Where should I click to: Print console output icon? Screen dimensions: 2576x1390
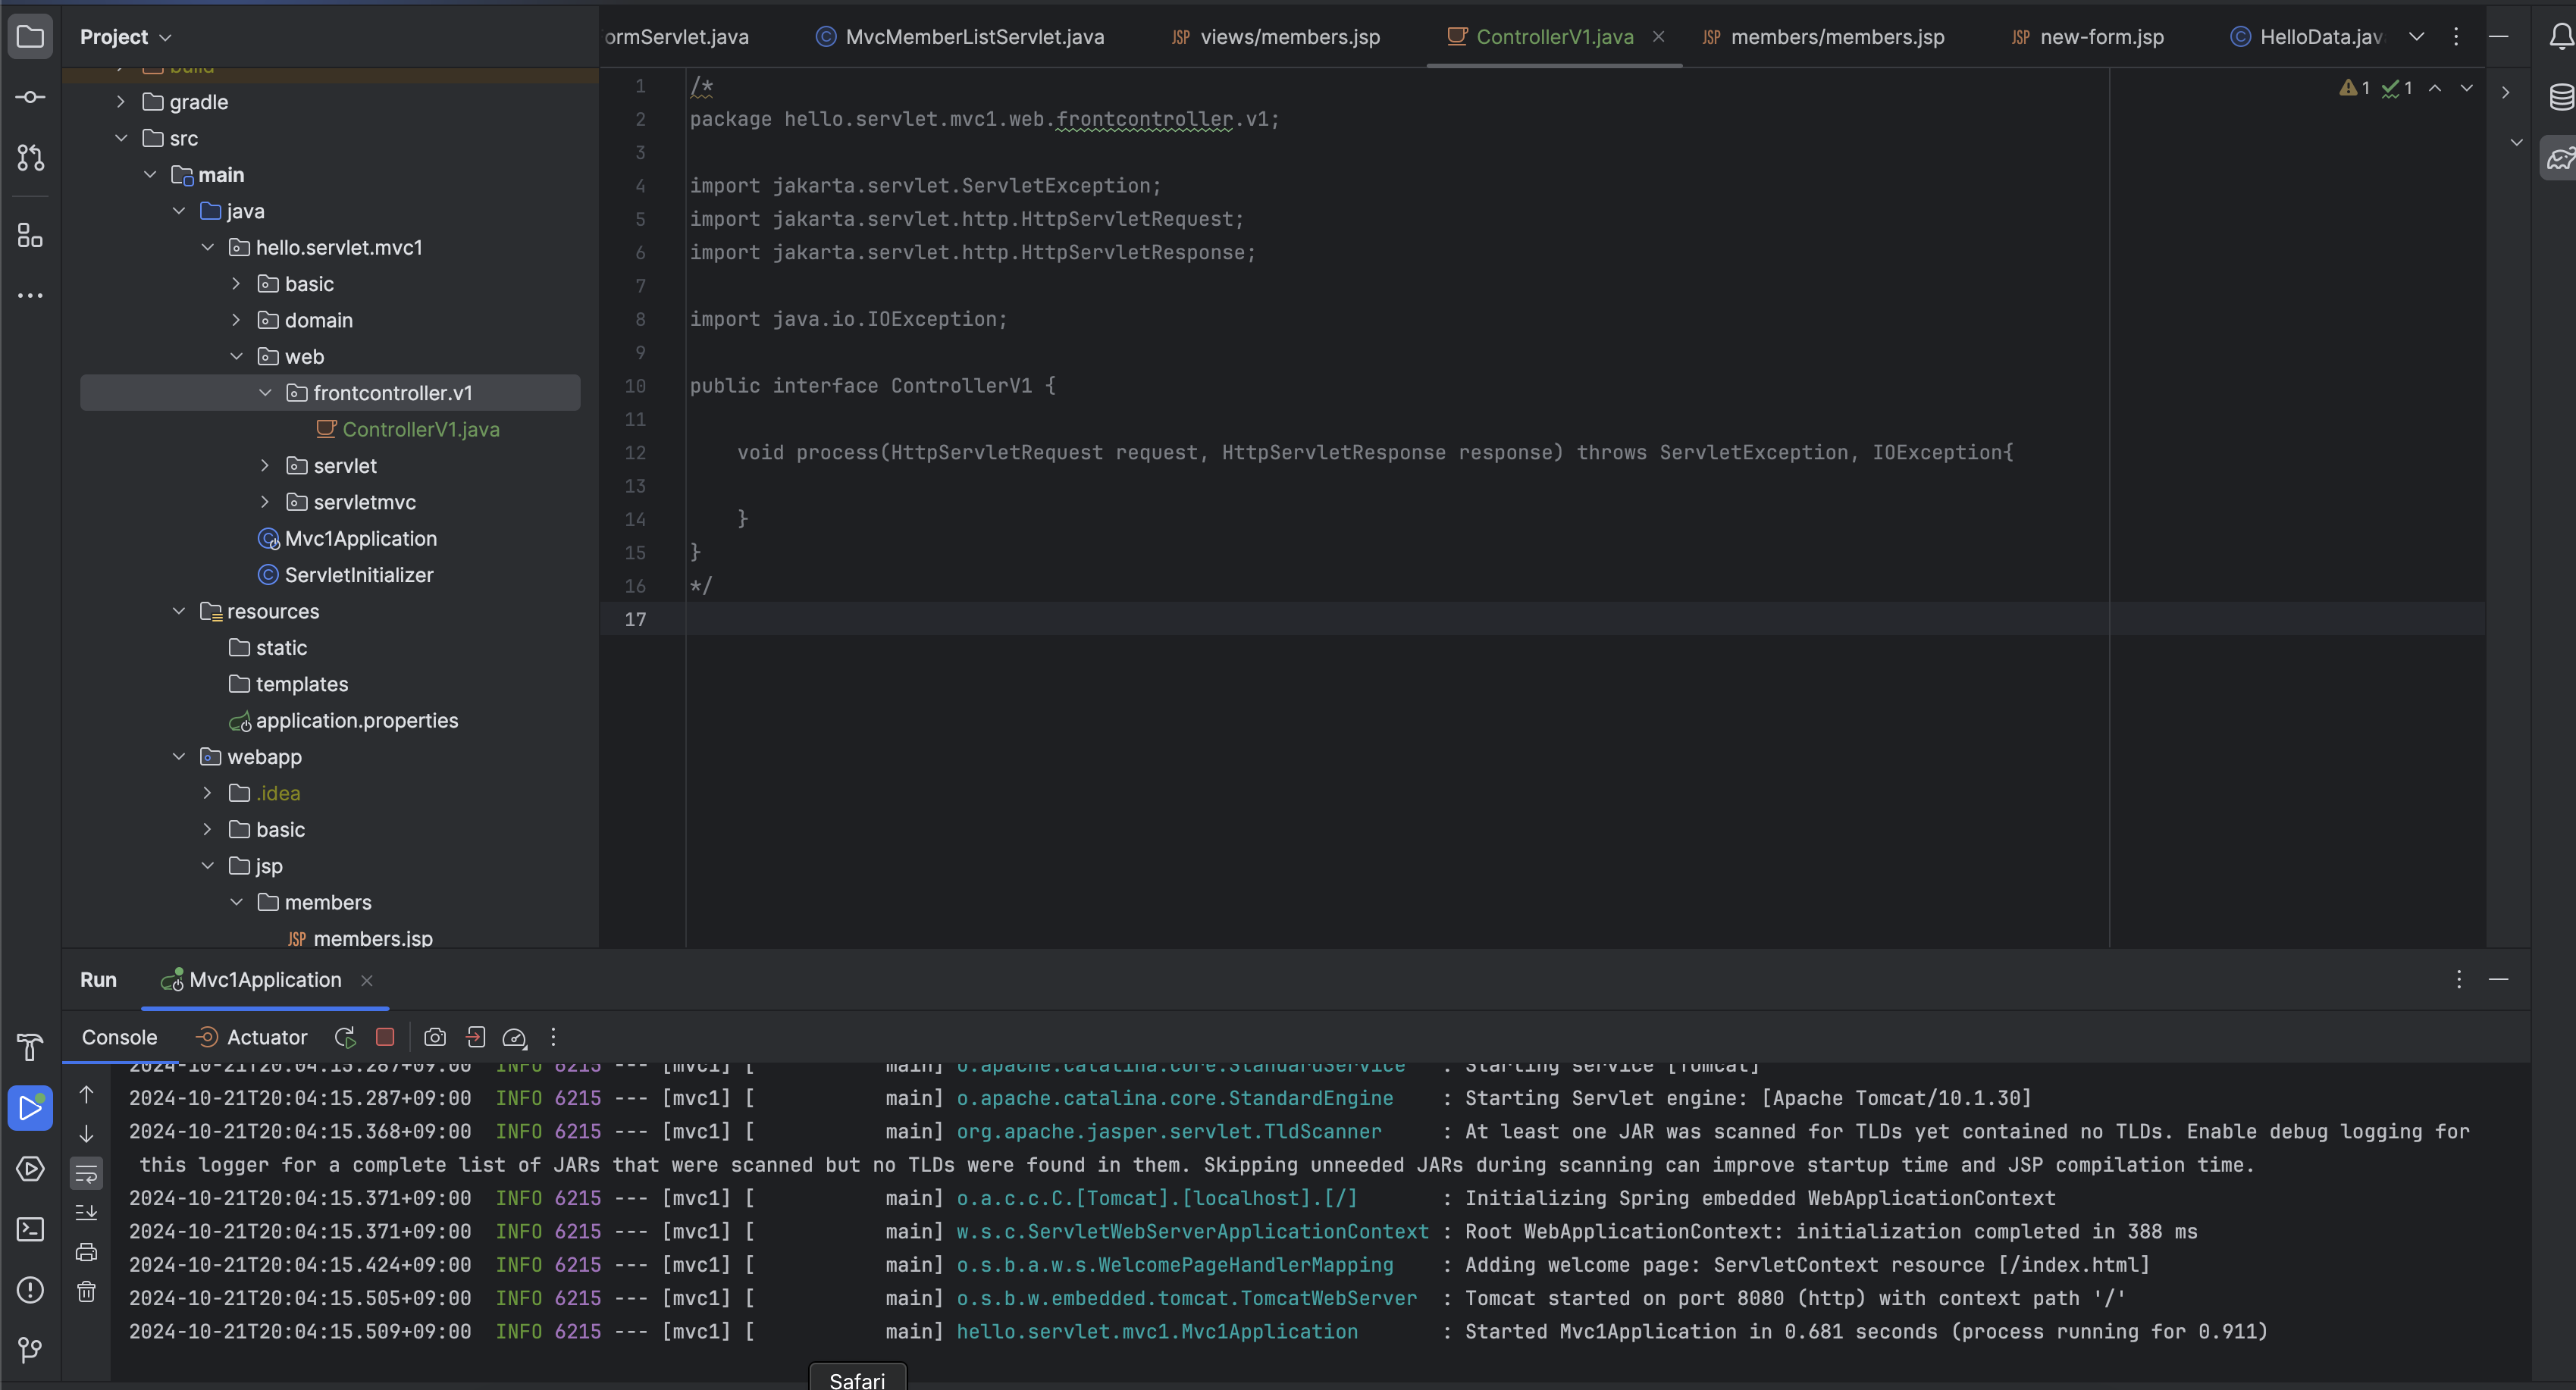pos(87,1252)
